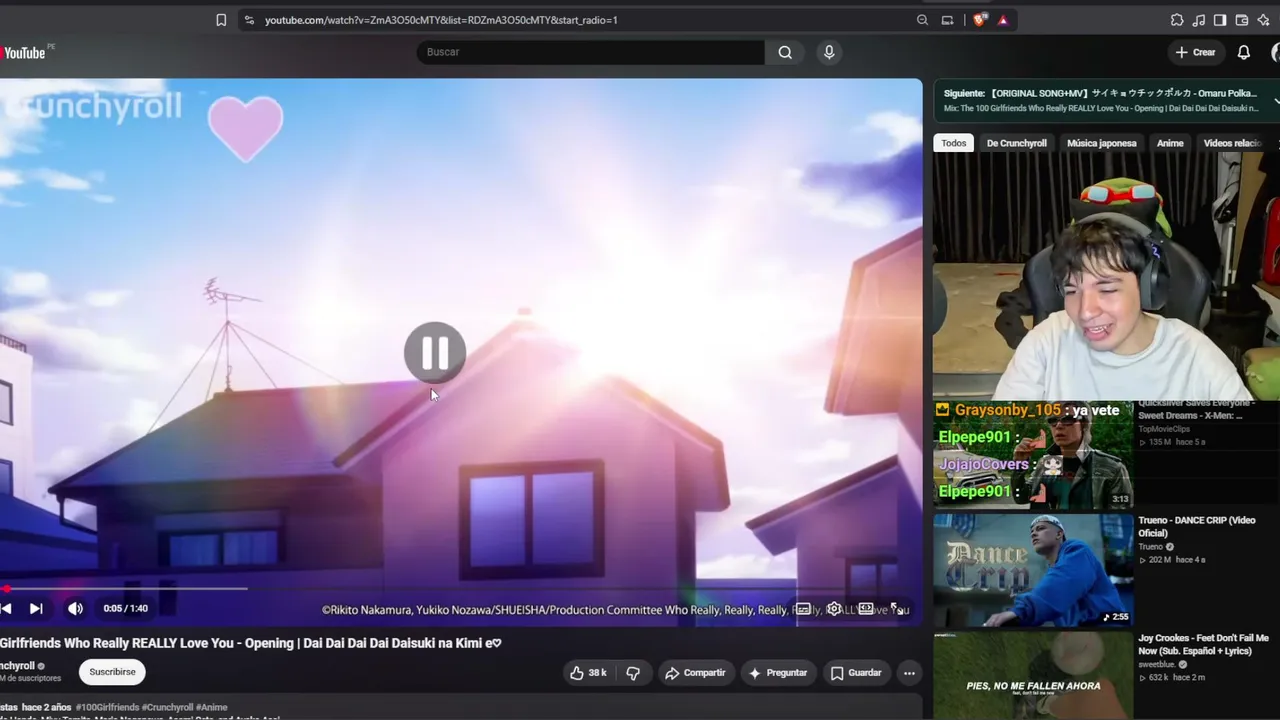This screenshot has height=720, width=1280.
Task: Click the Preguntar button
Action: point(777,673)
